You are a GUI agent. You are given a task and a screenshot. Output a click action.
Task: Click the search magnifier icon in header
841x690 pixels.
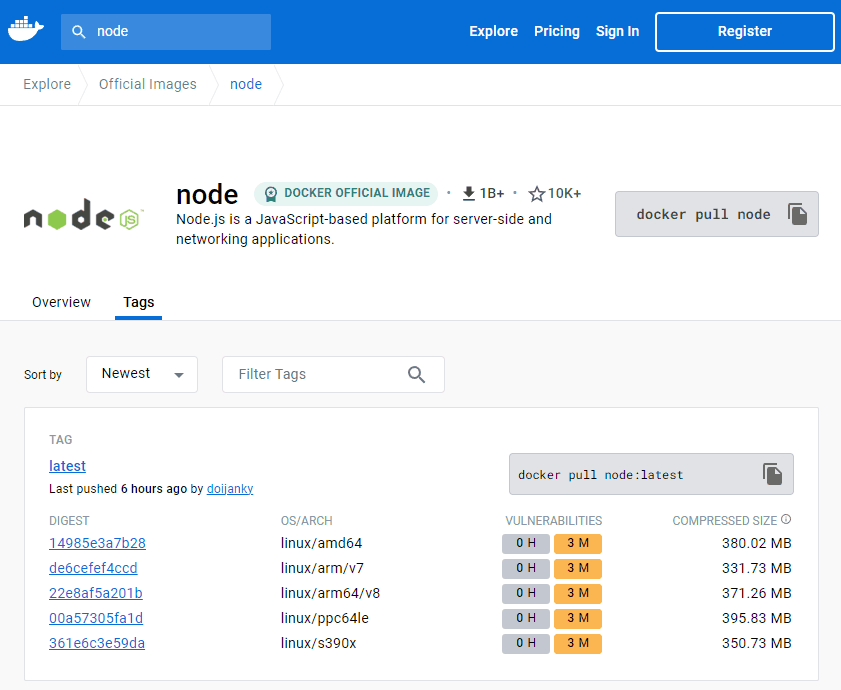point(79,32)
